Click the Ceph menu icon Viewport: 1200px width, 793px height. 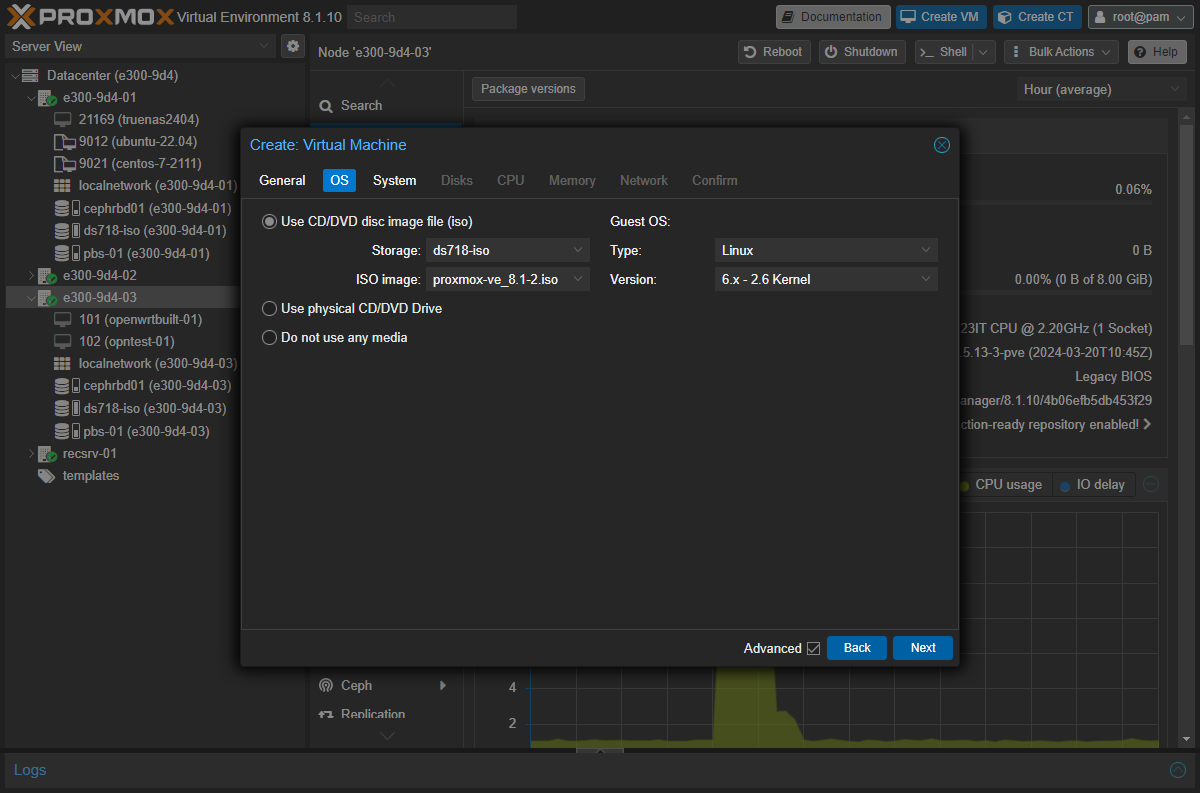pyautogui.click(x=325, y=686)
